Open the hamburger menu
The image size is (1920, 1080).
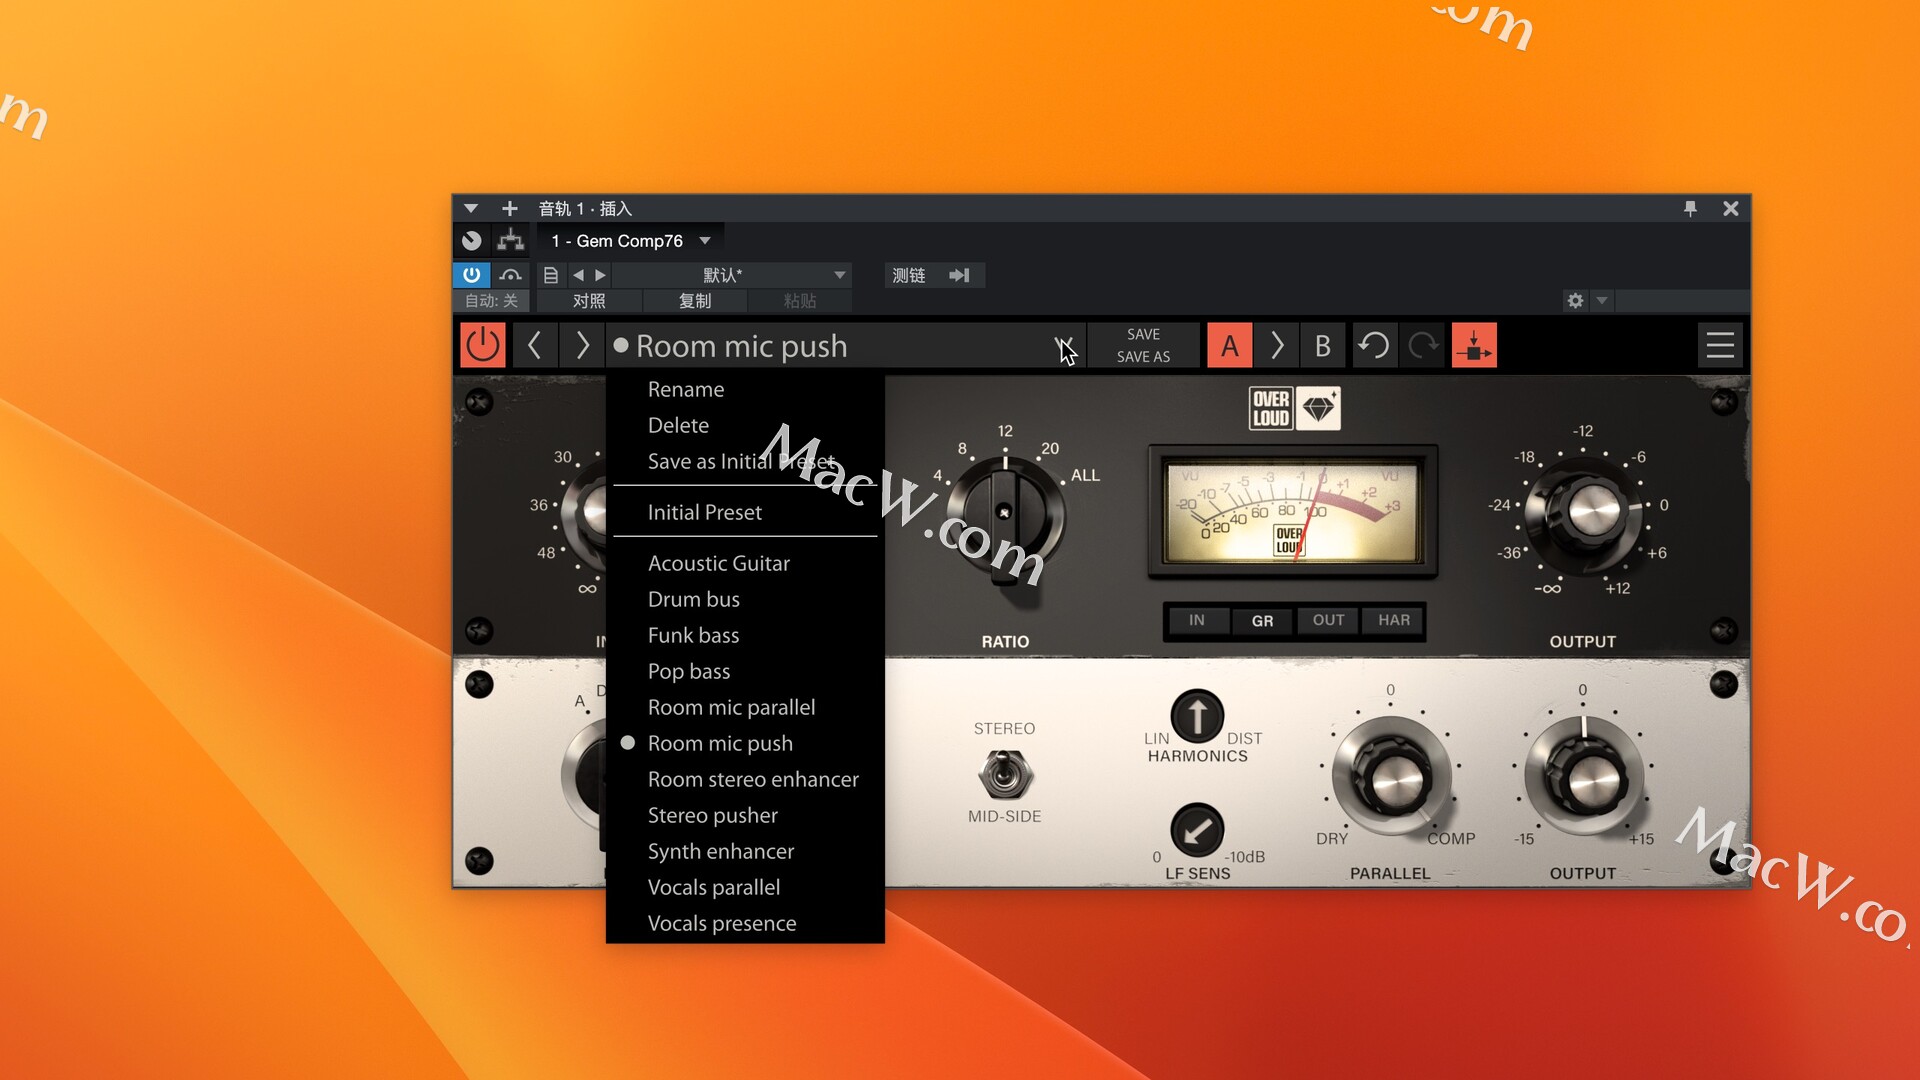(x=1720, y=346)
